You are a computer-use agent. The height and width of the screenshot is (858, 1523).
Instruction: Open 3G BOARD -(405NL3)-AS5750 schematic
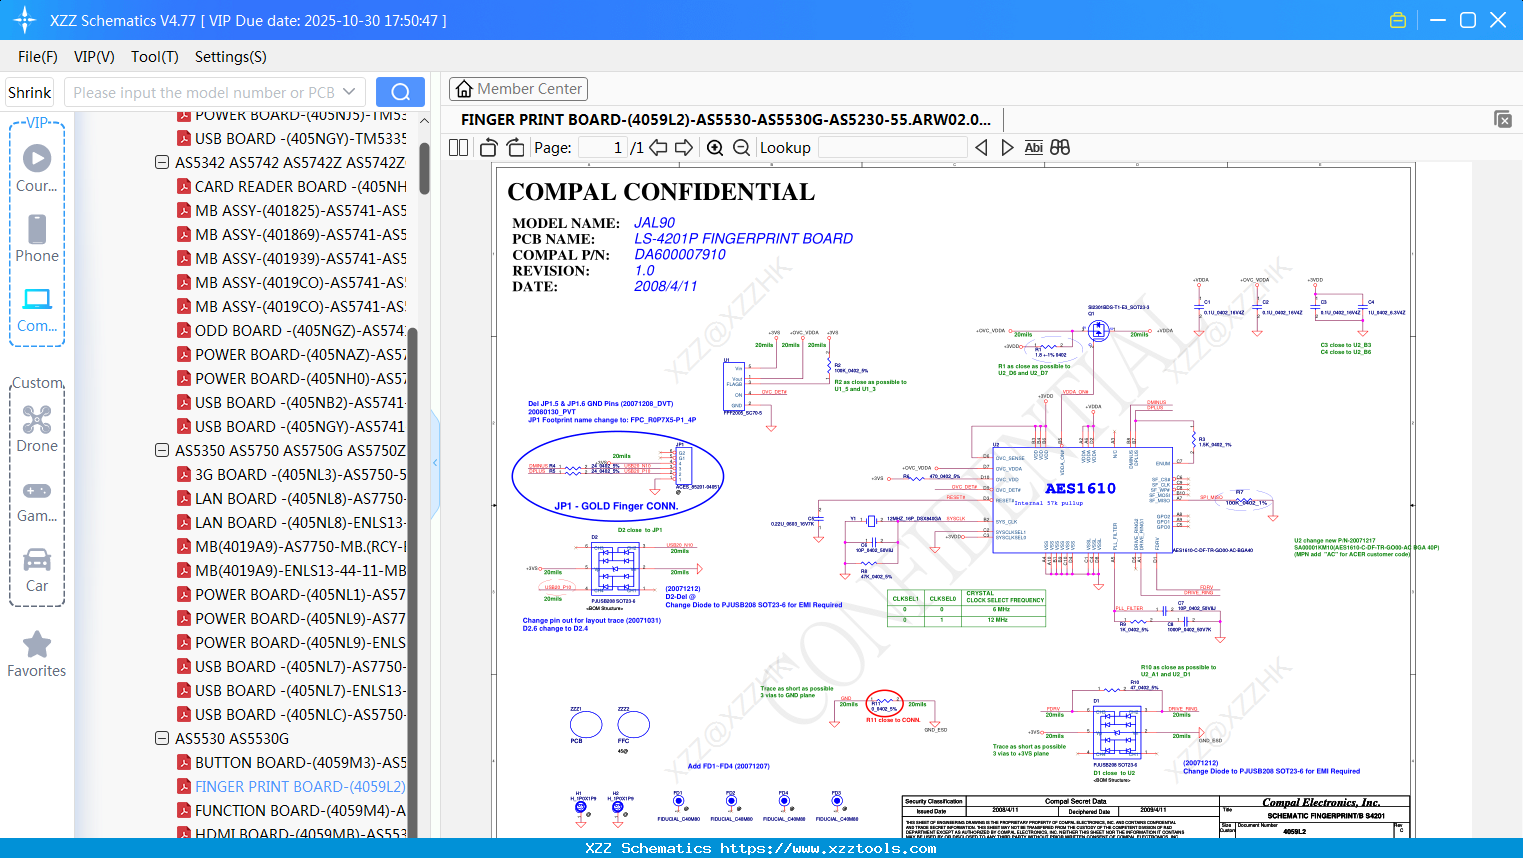click(300, 474)
